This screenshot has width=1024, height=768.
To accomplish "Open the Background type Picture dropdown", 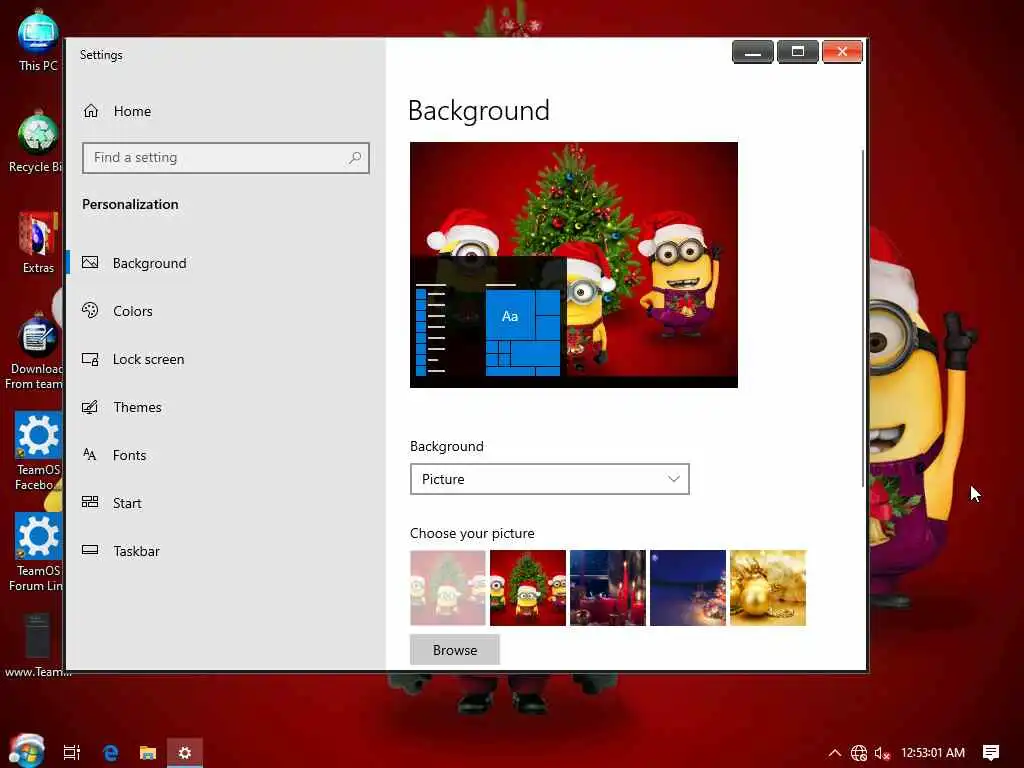I will (550, 479).
